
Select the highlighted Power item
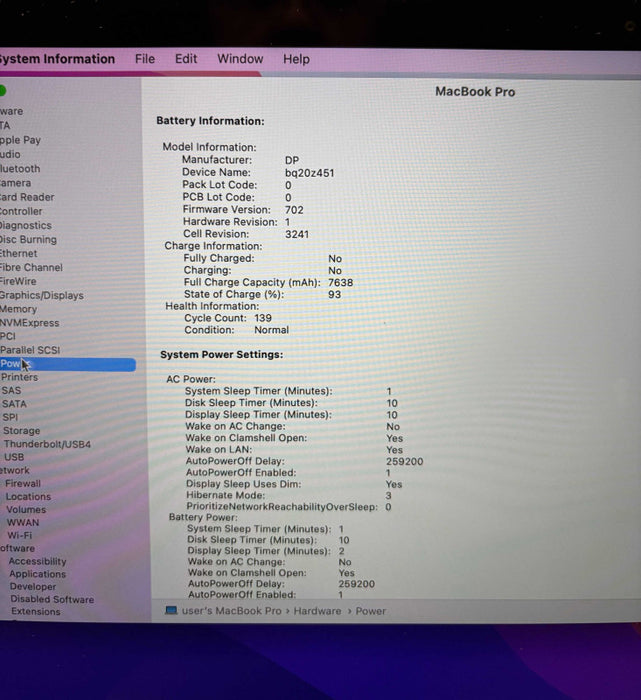68,364
